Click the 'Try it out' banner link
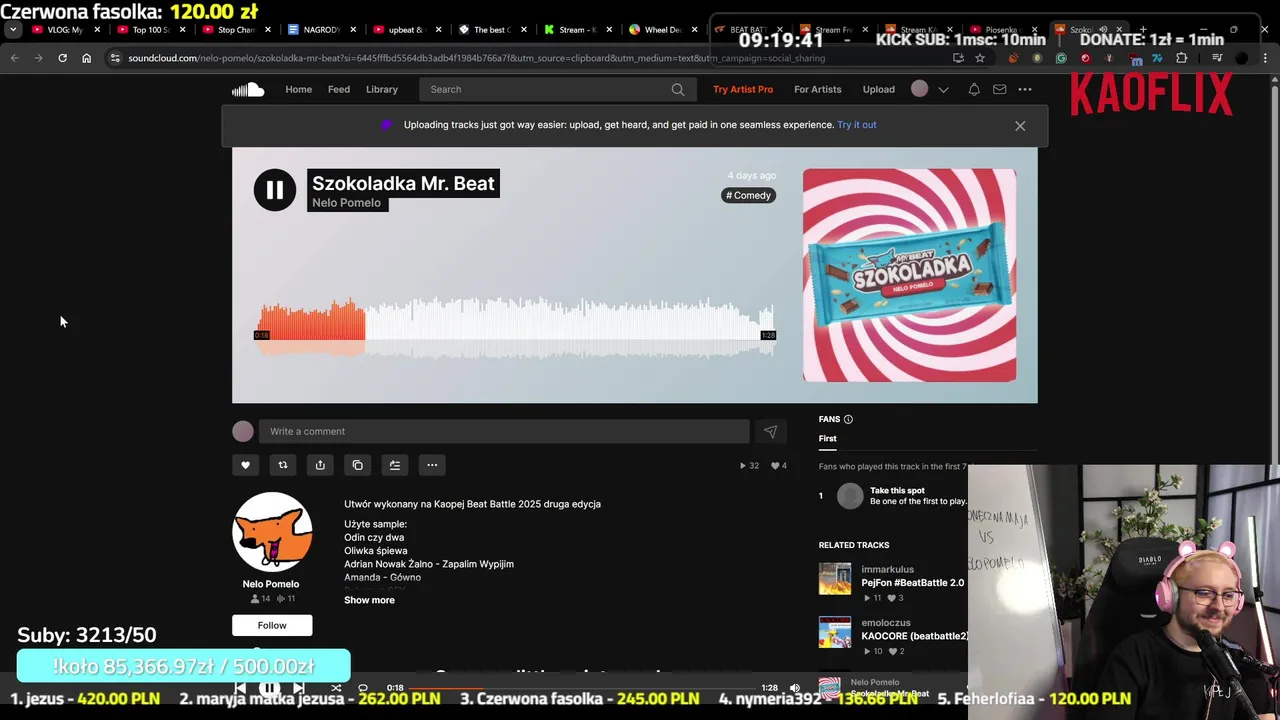The image size is (1280, 720). pyautogui.click(x=857, y=125)
